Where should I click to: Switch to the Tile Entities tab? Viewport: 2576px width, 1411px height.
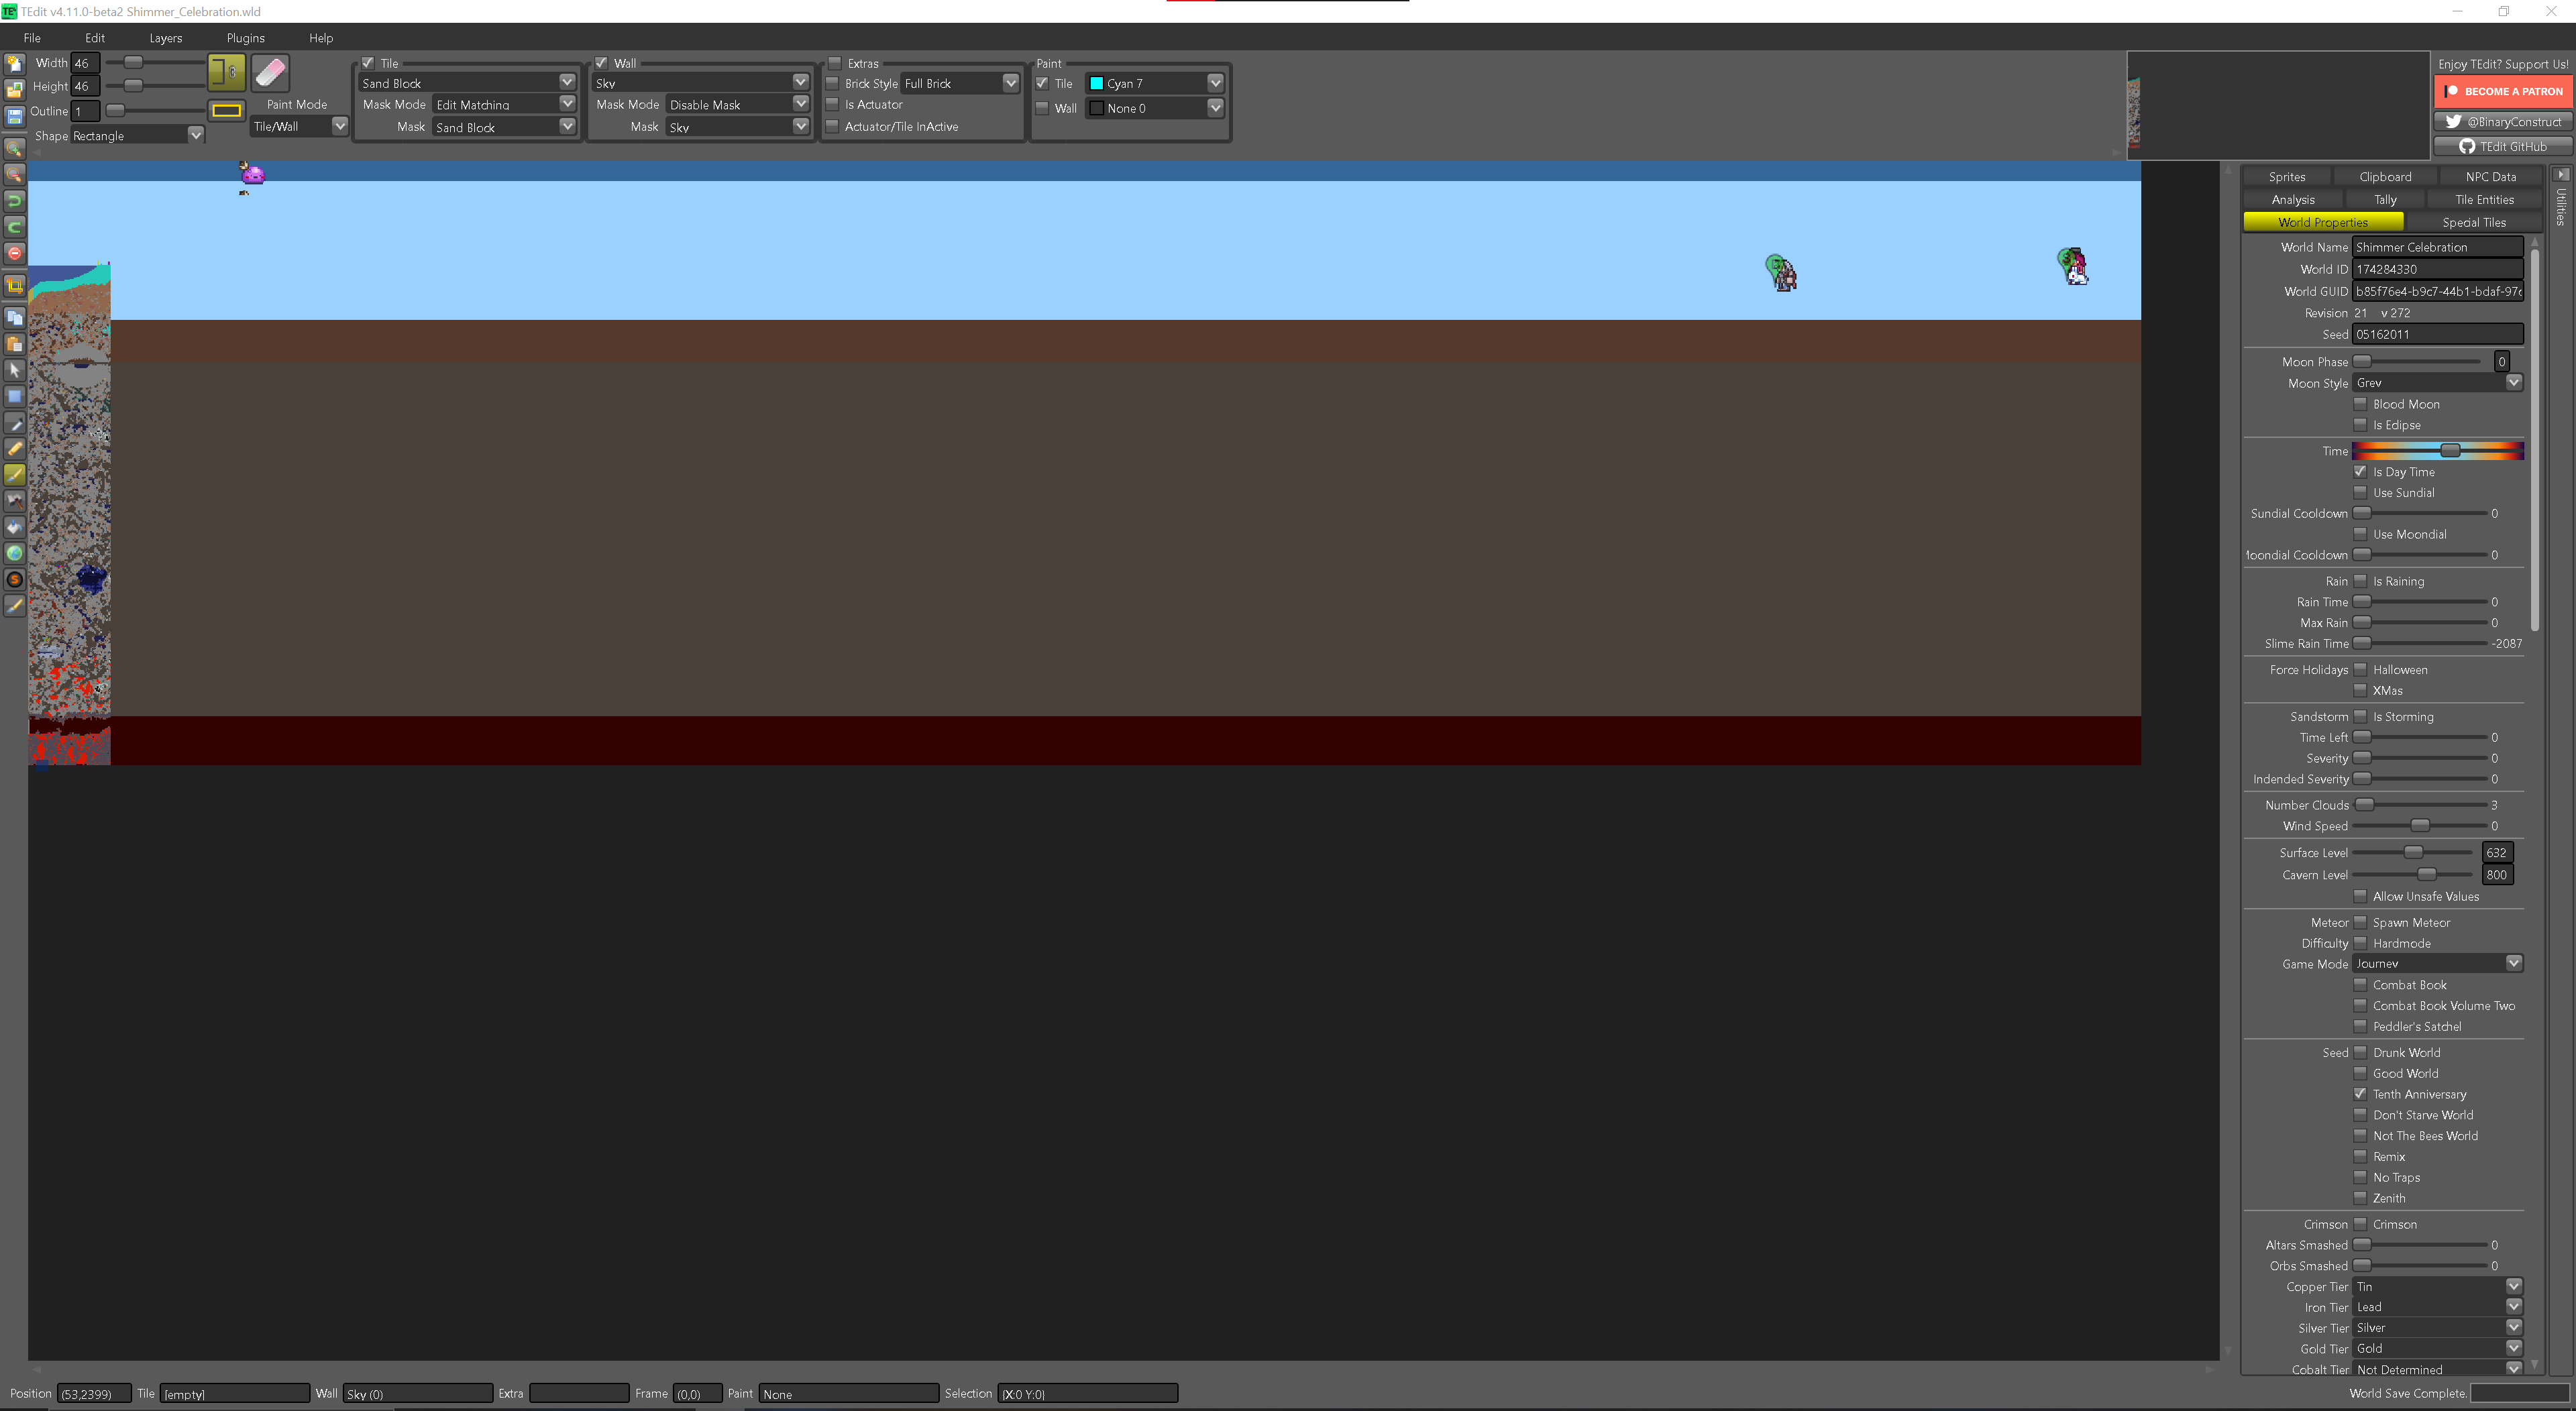point(2484,200)
